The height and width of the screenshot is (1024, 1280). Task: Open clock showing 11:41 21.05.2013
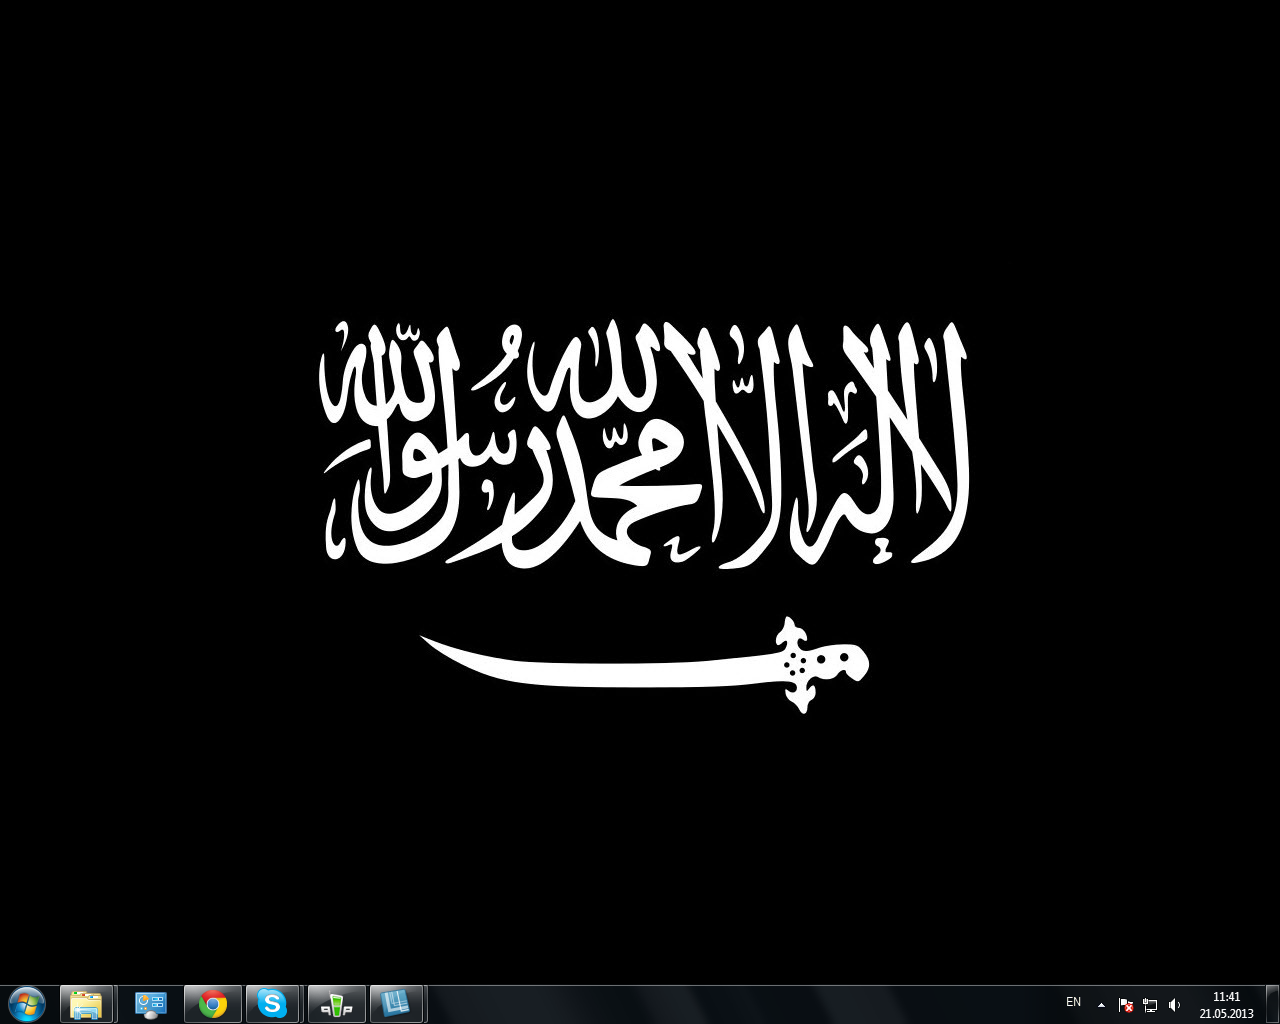(1226, 1005)
